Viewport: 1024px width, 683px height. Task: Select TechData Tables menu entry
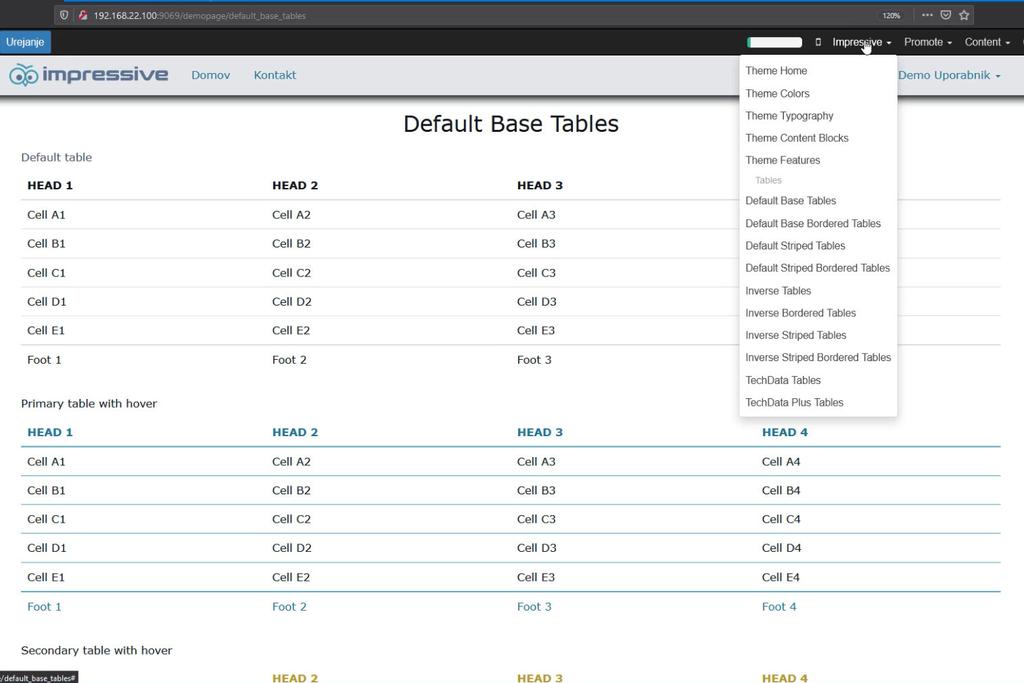click(782, 380)
